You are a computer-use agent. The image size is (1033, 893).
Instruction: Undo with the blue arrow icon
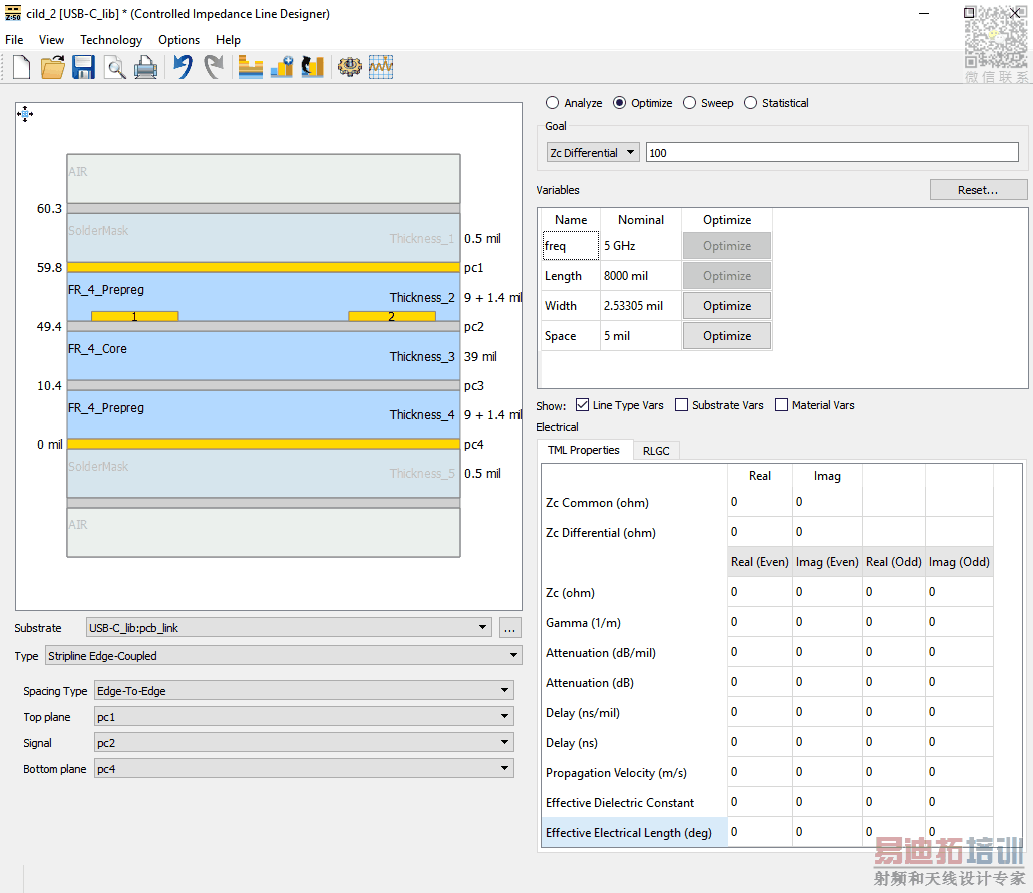pos(182,68)
